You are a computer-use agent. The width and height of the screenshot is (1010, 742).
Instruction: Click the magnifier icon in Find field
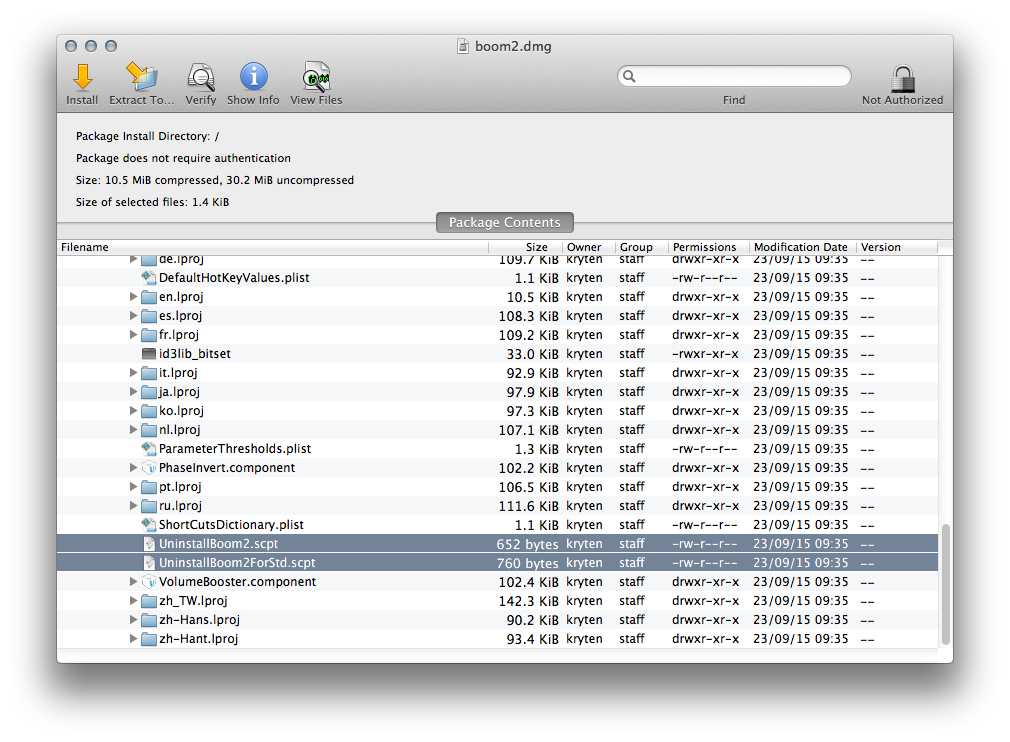click(629, 76)
